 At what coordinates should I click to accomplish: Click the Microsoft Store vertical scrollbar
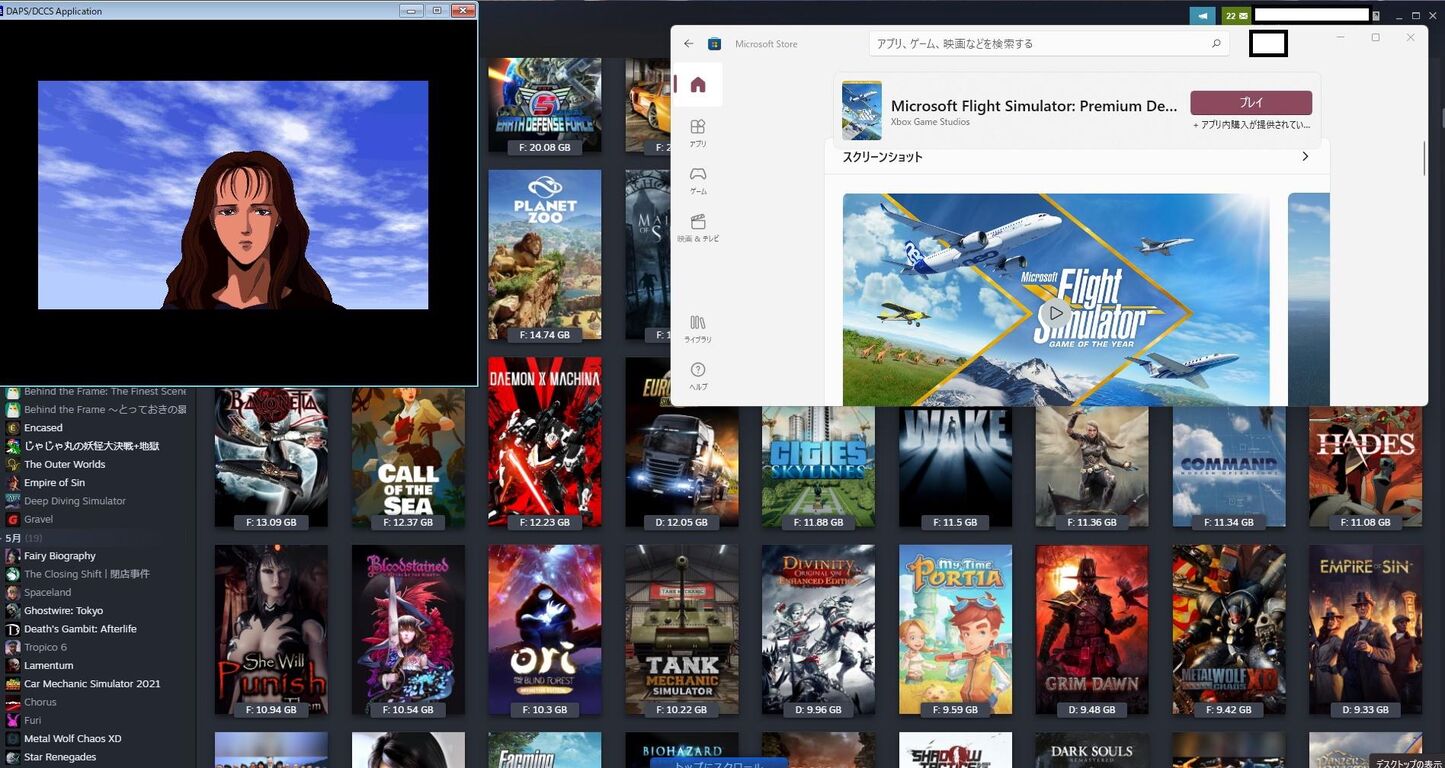(x=1423, y=159)
